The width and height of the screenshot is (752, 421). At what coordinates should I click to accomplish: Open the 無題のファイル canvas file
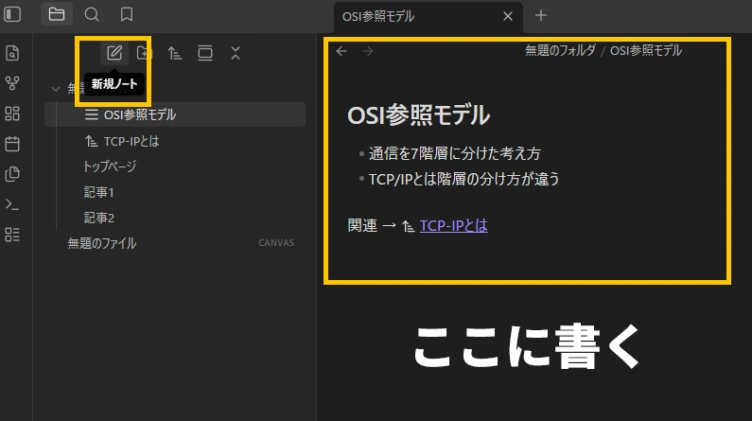(x=102, y=243)
